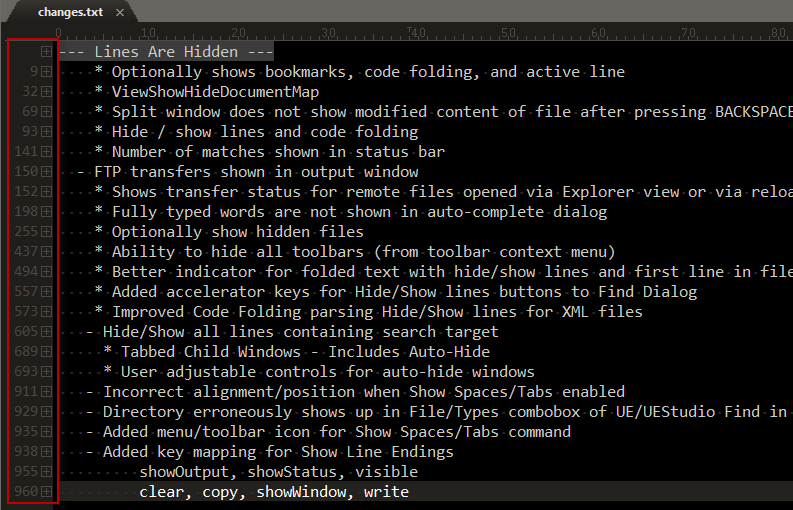Viewport: 793px width, 510px height.
Task: Expand fold marker beside line 32
Action: 47,92
